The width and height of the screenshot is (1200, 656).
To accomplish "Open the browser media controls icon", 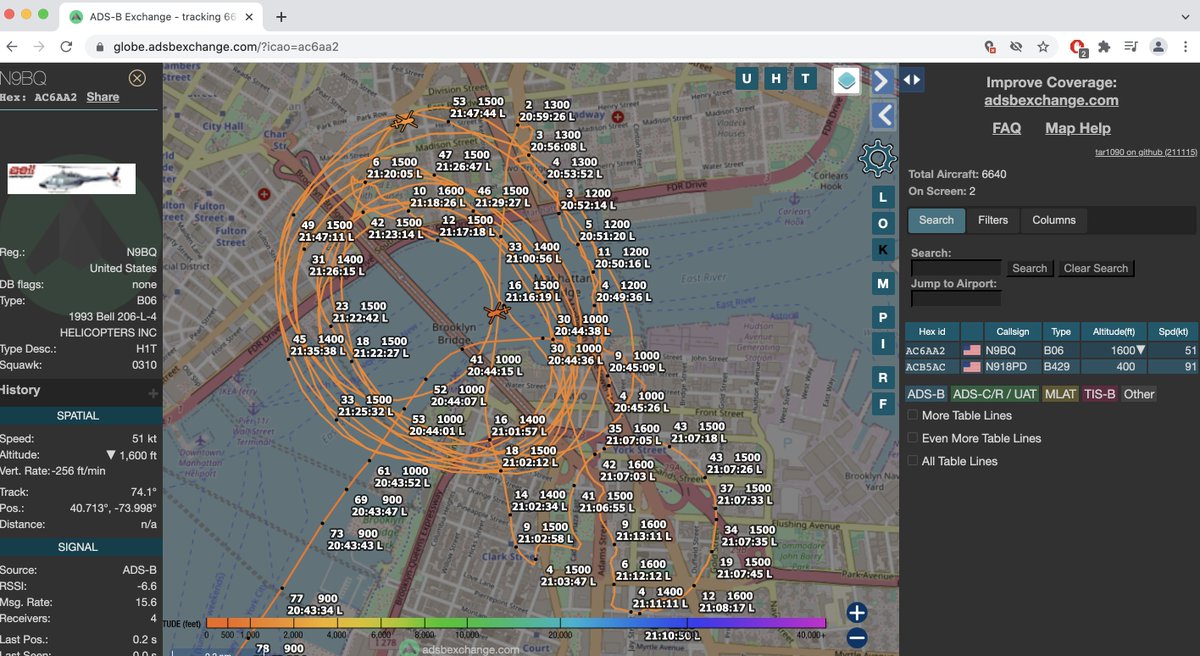I will click(x=1131, y=46).
